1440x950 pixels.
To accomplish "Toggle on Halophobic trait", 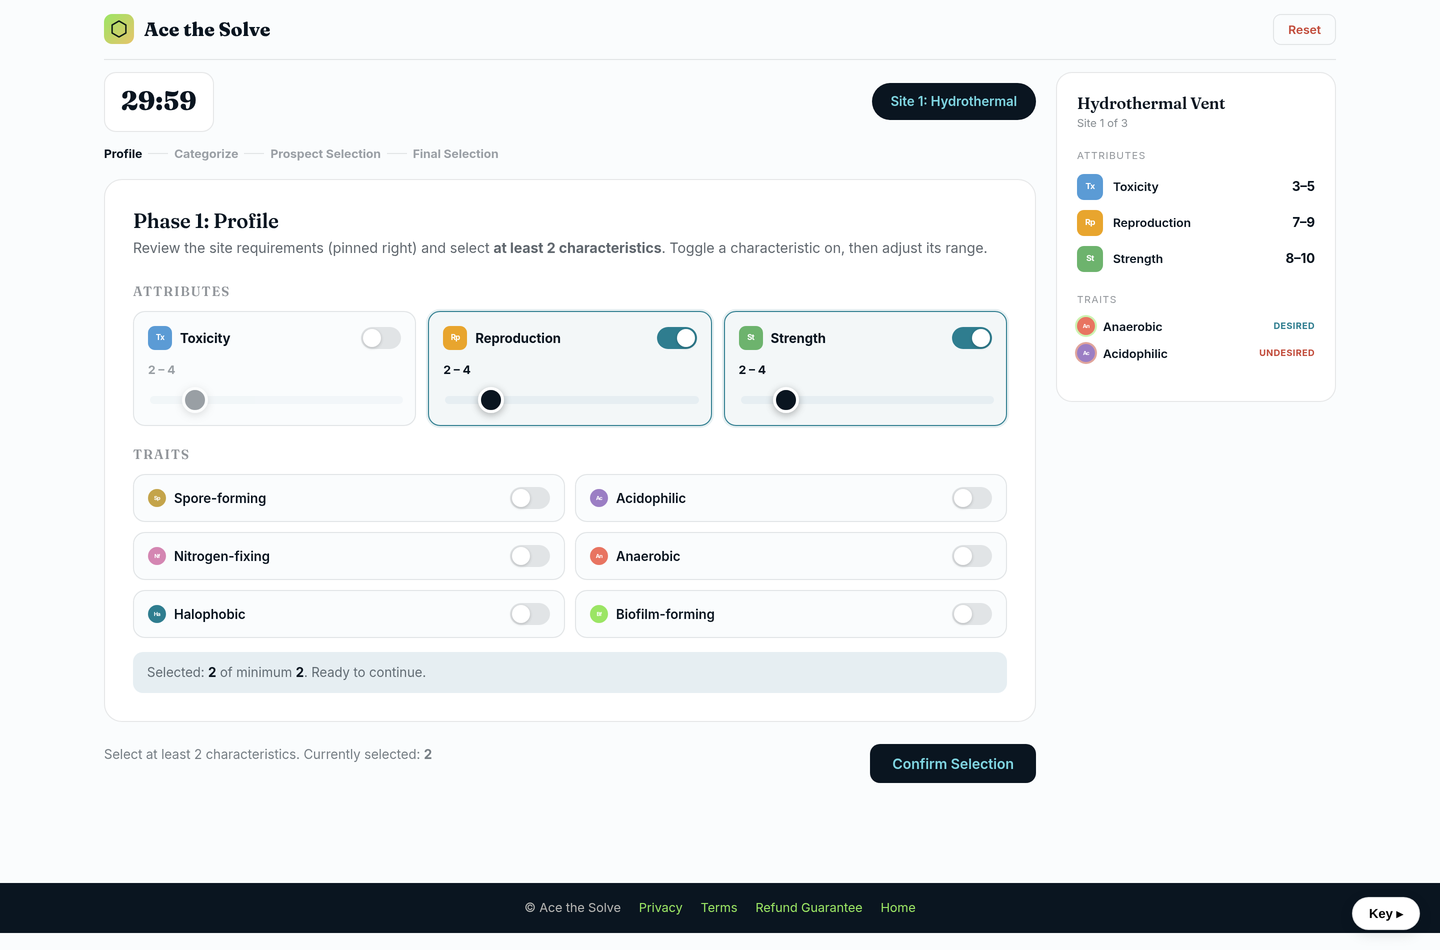I will (530, 614).
